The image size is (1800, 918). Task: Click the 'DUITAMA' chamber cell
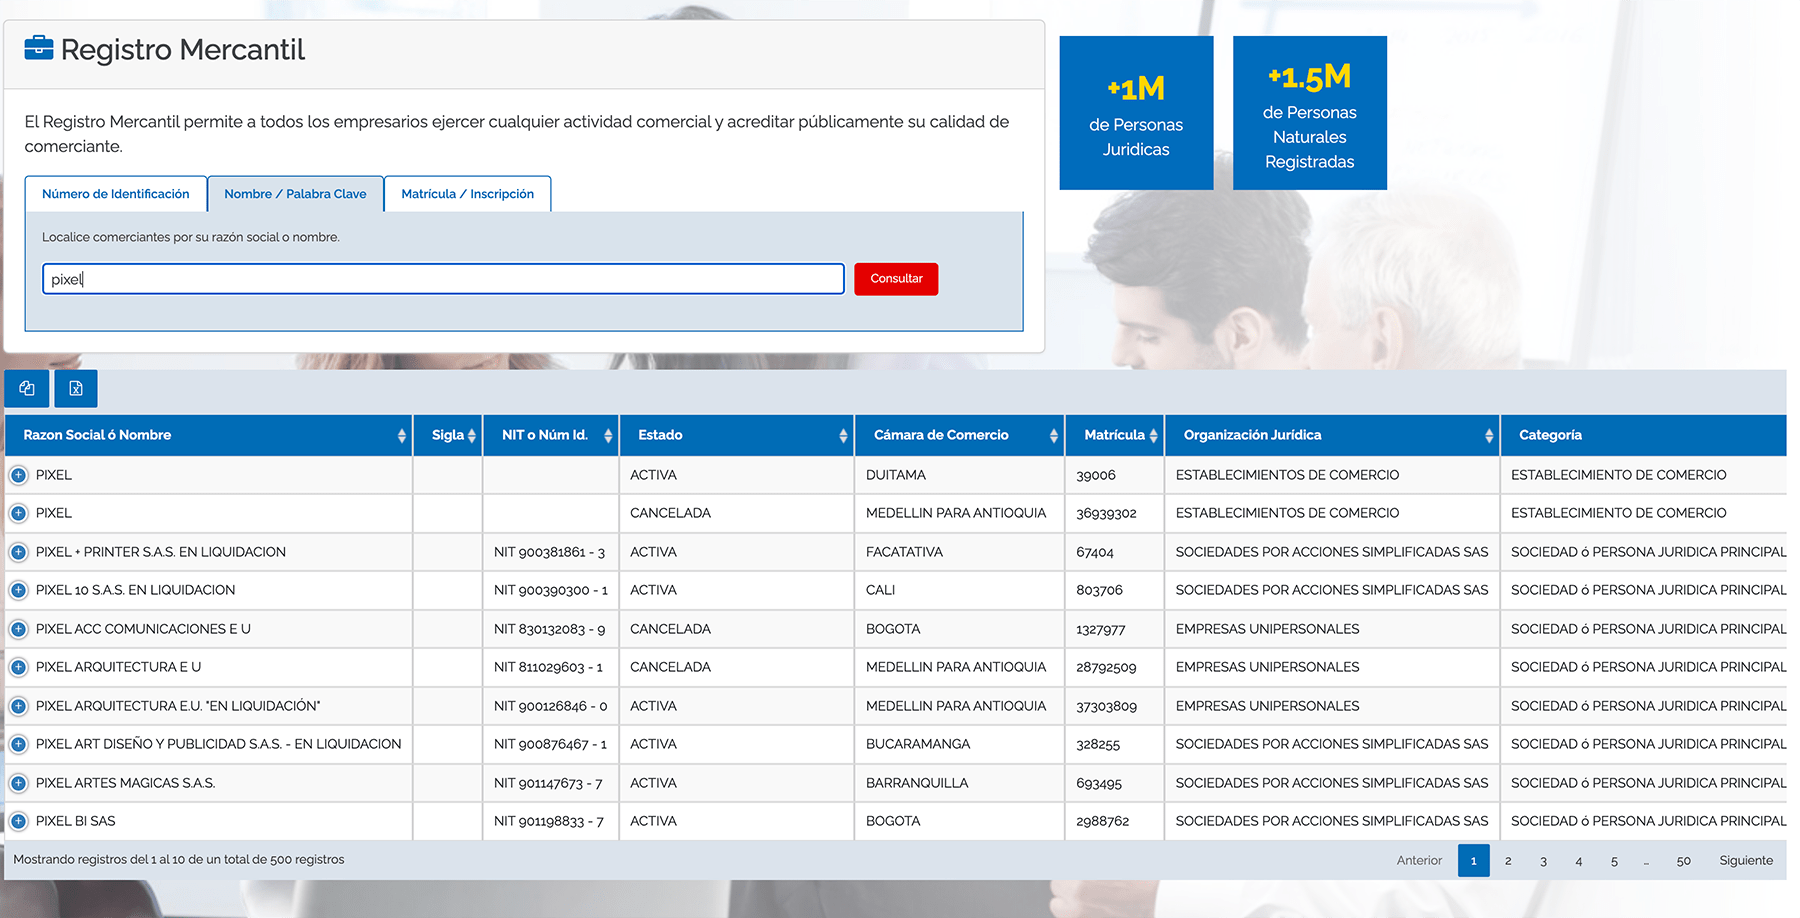click(x=960, y=475)
